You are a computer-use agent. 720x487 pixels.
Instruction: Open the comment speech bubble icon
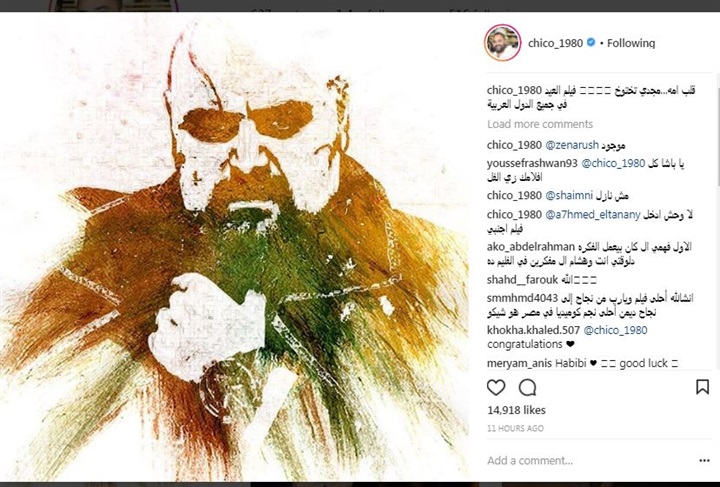(528, 388)
